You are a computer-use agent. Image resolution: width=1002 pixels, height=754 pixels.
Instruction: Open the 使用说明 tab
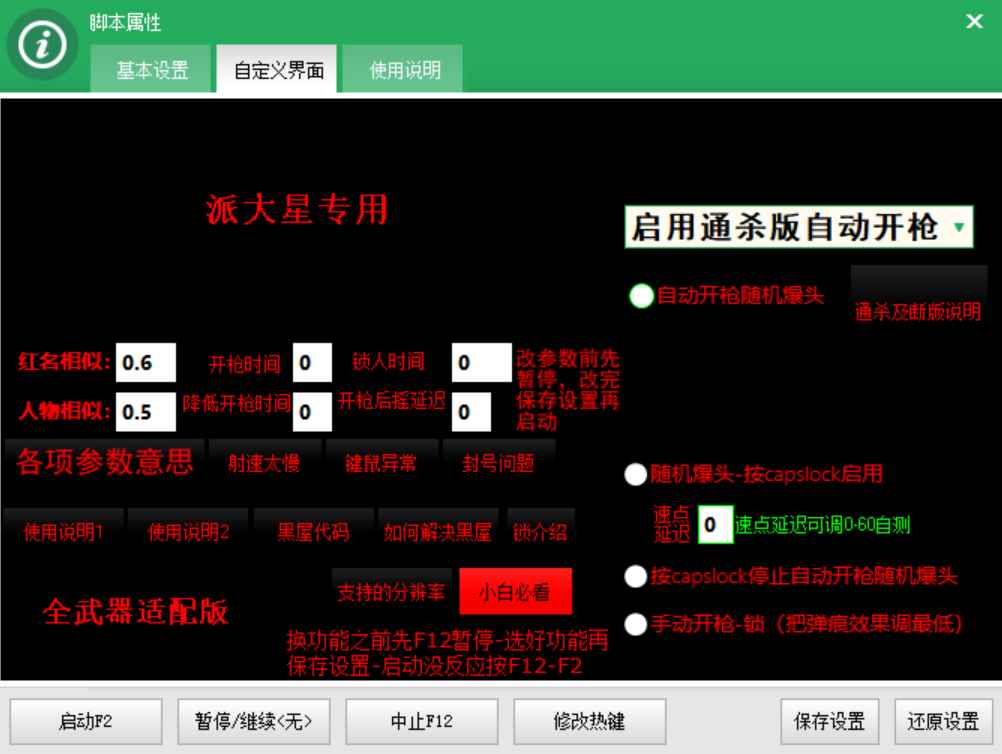pos(401,70)
